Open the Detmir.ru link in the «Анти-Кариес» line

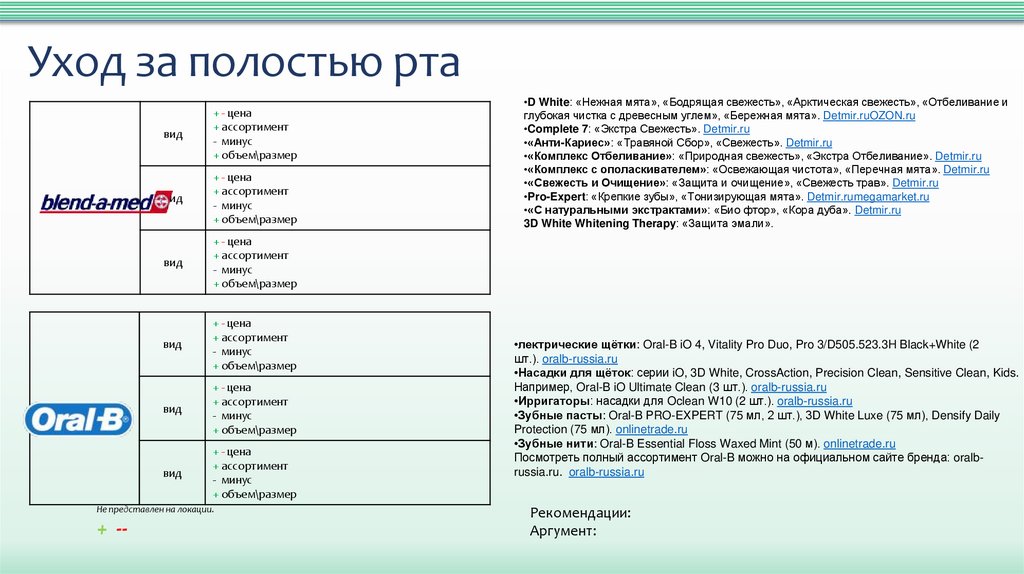tap(808, 143)
